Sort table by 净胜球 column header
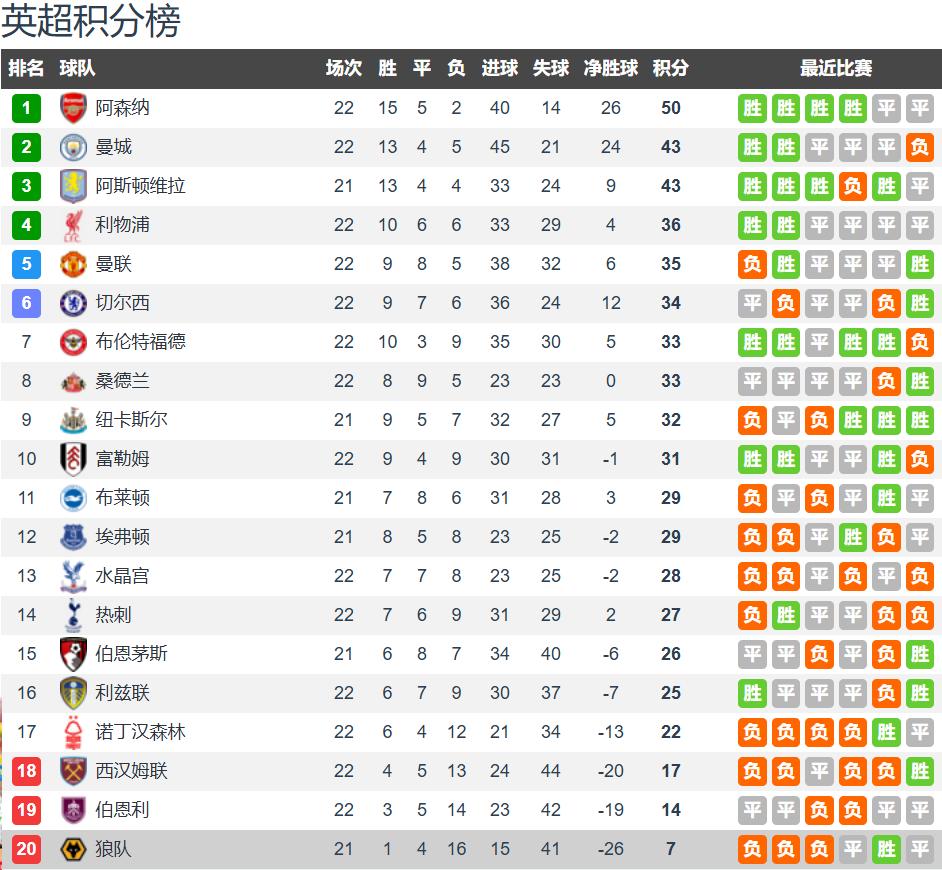Viewport: 942px width, 870px height. [x=611, y=68]
